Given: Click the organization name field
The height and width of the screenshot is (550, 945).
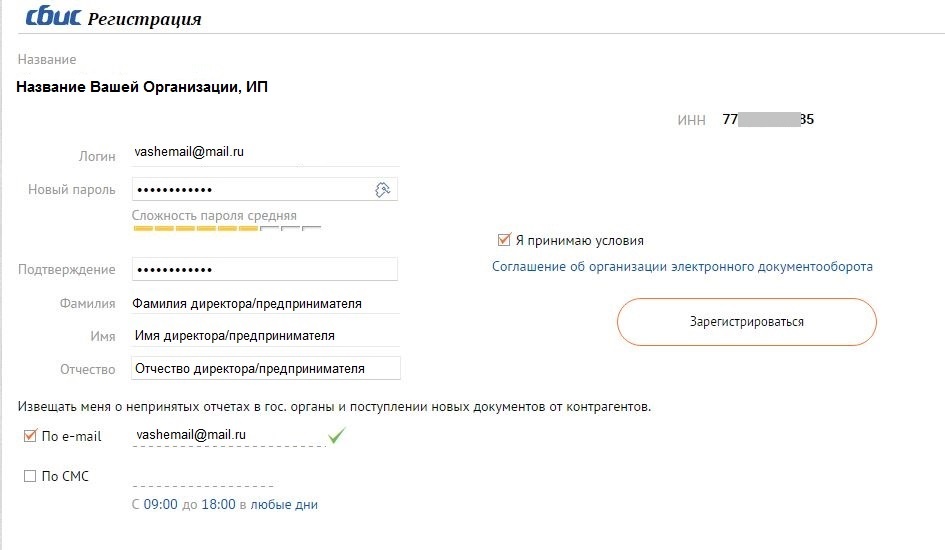Looking at the screenshot, I should (143, 87).
